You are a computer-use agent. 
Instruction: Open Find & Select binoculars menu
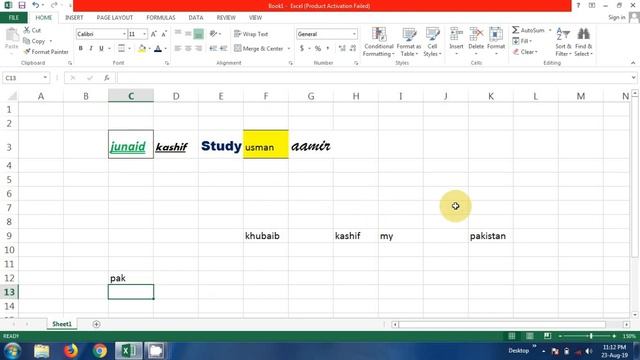pyautogui.click(x=584, y=42)
